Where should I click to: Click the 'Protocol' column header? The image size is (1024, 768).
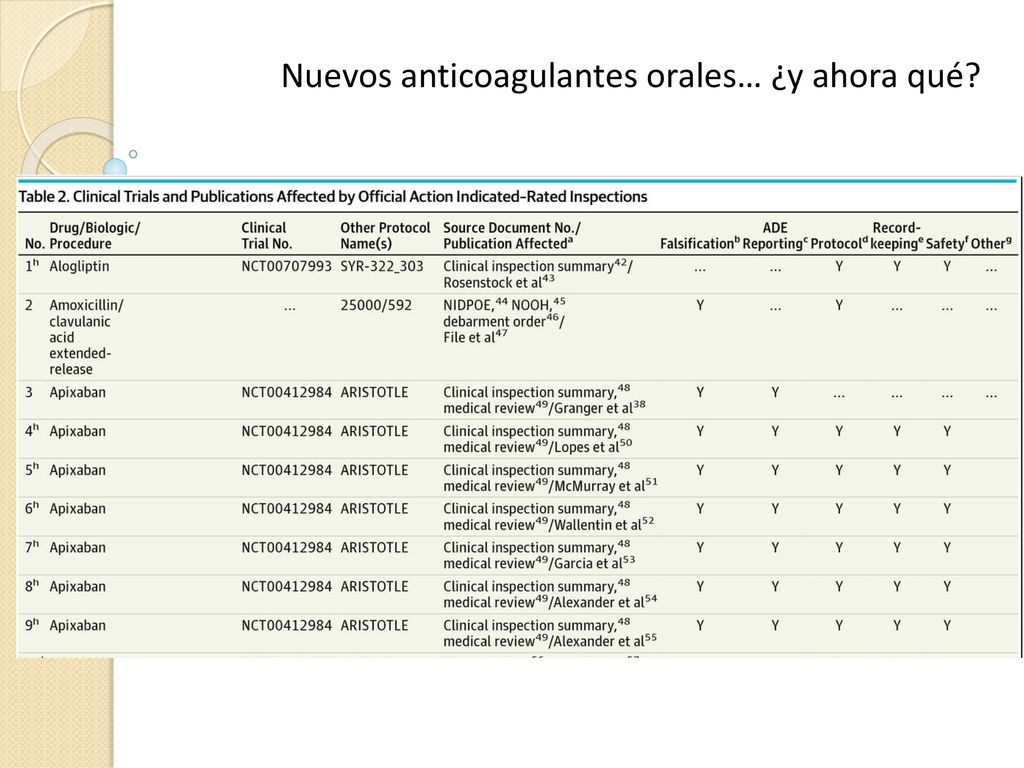[839, 244]
